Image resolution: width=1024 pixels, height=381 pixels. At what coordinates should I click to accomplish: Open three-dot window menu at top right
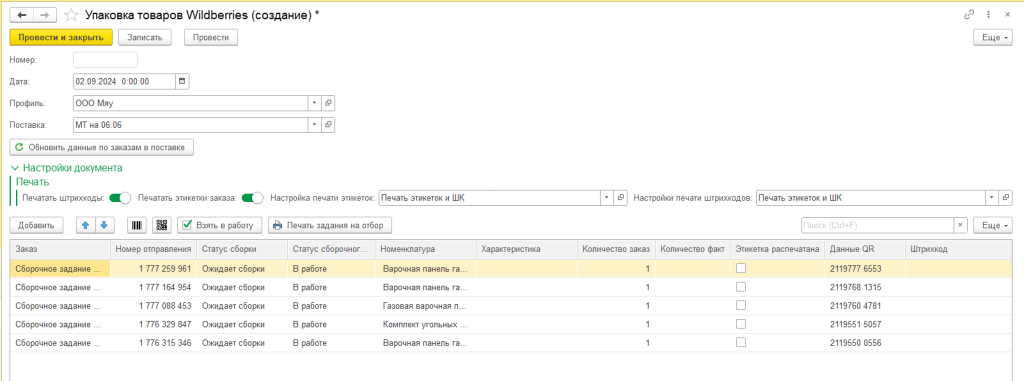[989, 14]
